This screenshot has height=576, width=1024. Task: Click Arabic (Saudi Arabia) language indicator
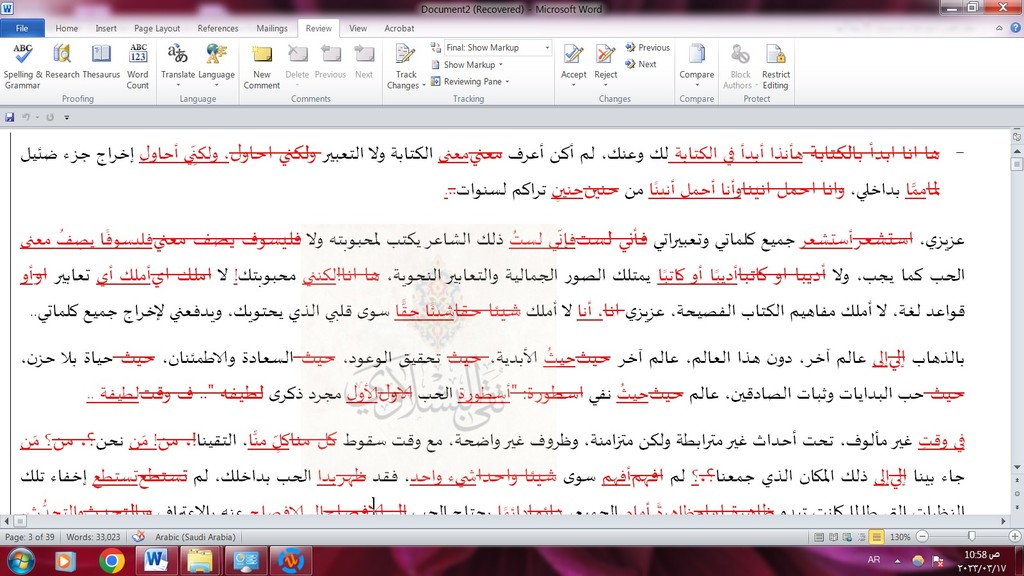[x=195, y=537]
